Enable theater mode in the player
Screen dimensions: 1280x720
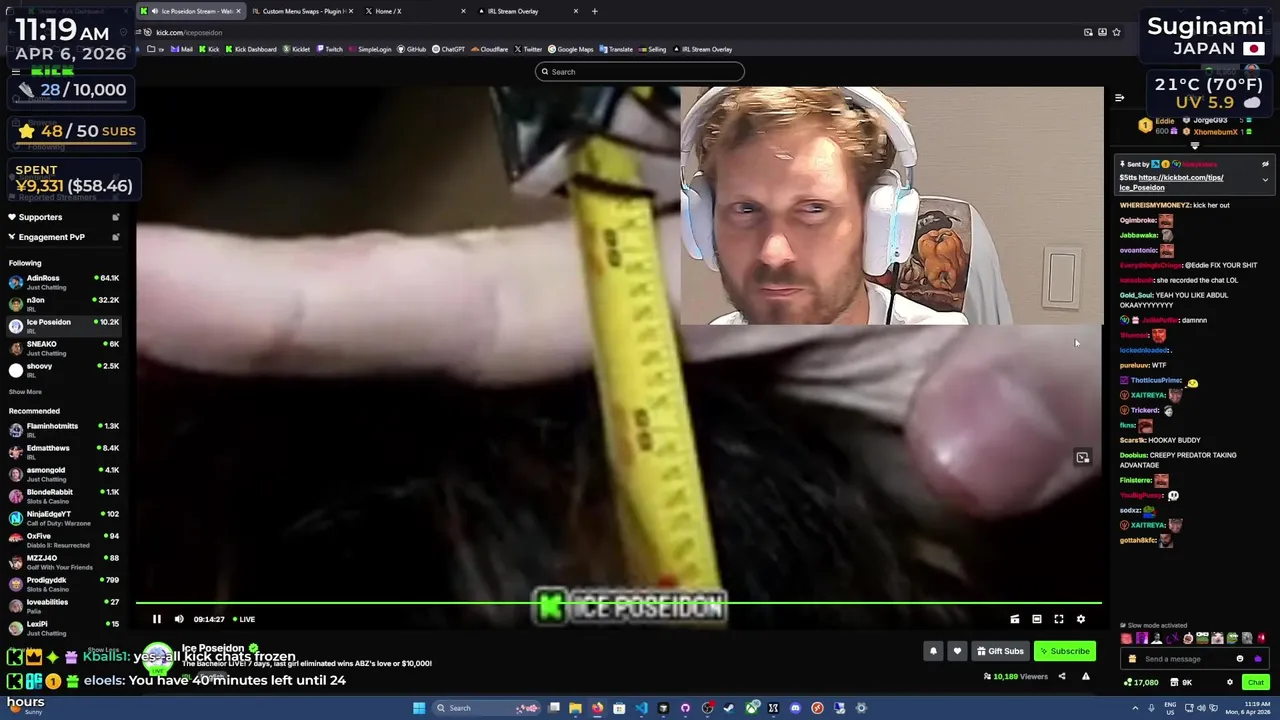[x=1037, y=619]
